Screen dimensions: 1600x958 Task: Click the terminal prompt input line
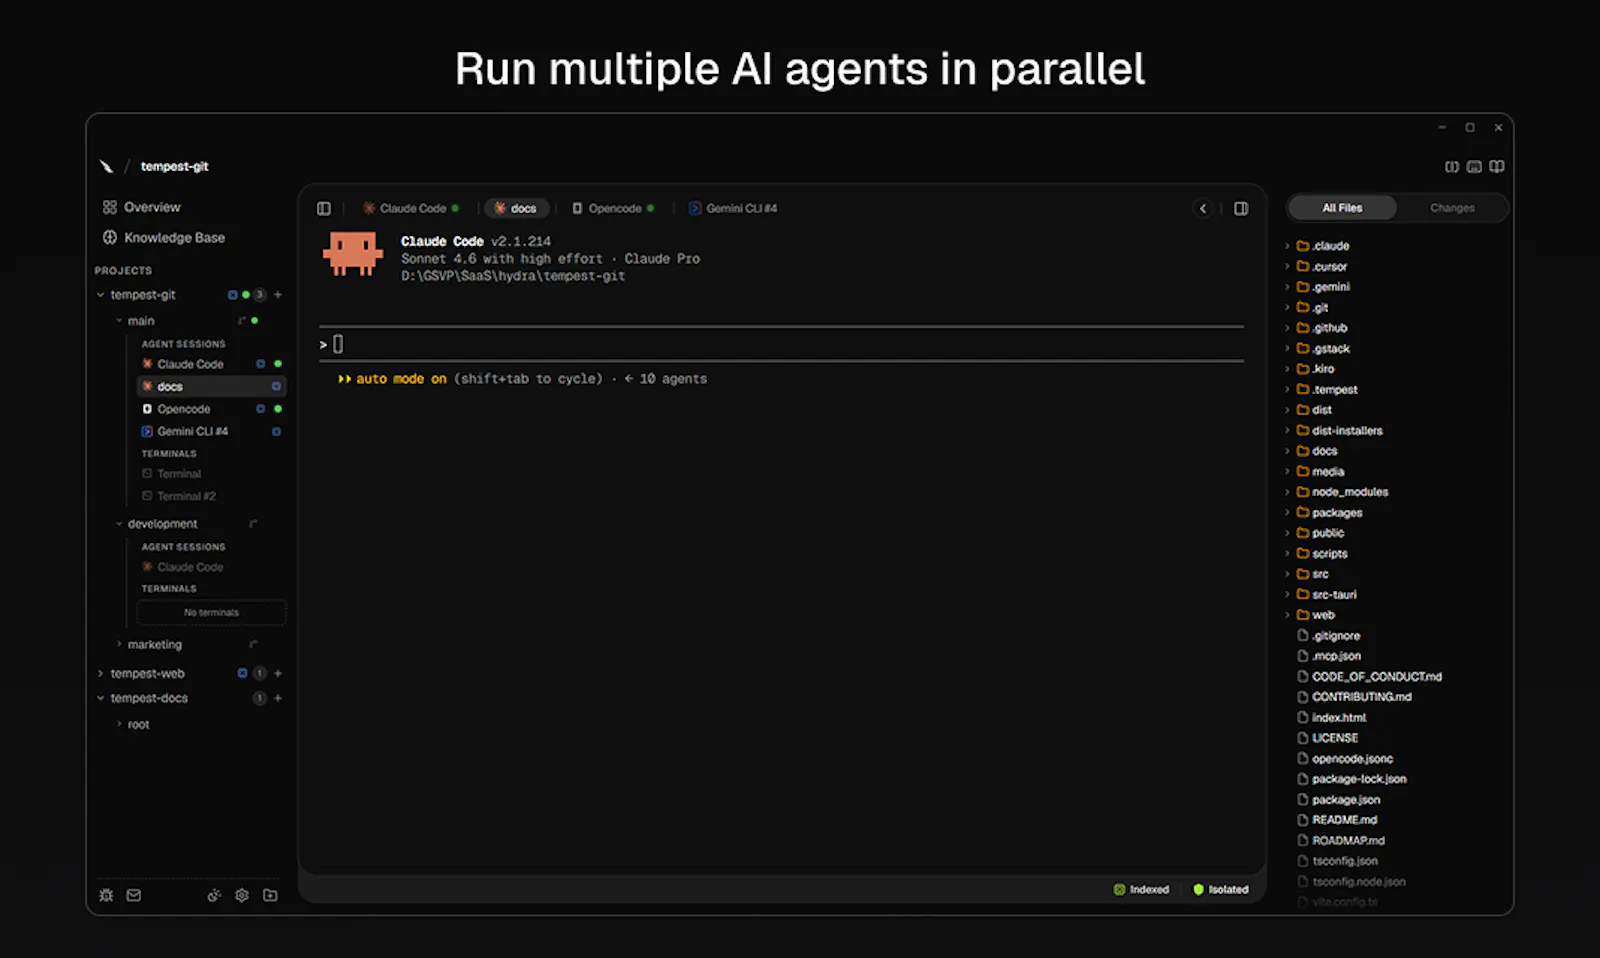click(x=782, y=344)
